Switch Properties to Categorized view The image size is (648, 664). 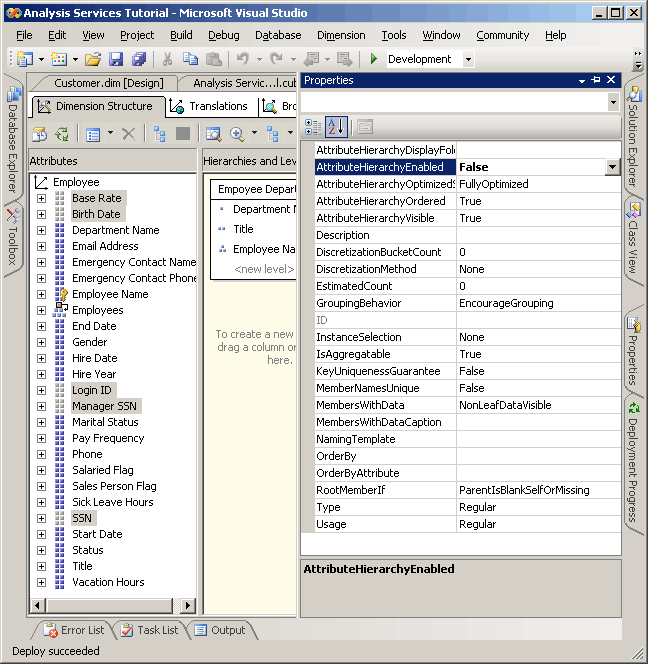[x=313, y=127]
